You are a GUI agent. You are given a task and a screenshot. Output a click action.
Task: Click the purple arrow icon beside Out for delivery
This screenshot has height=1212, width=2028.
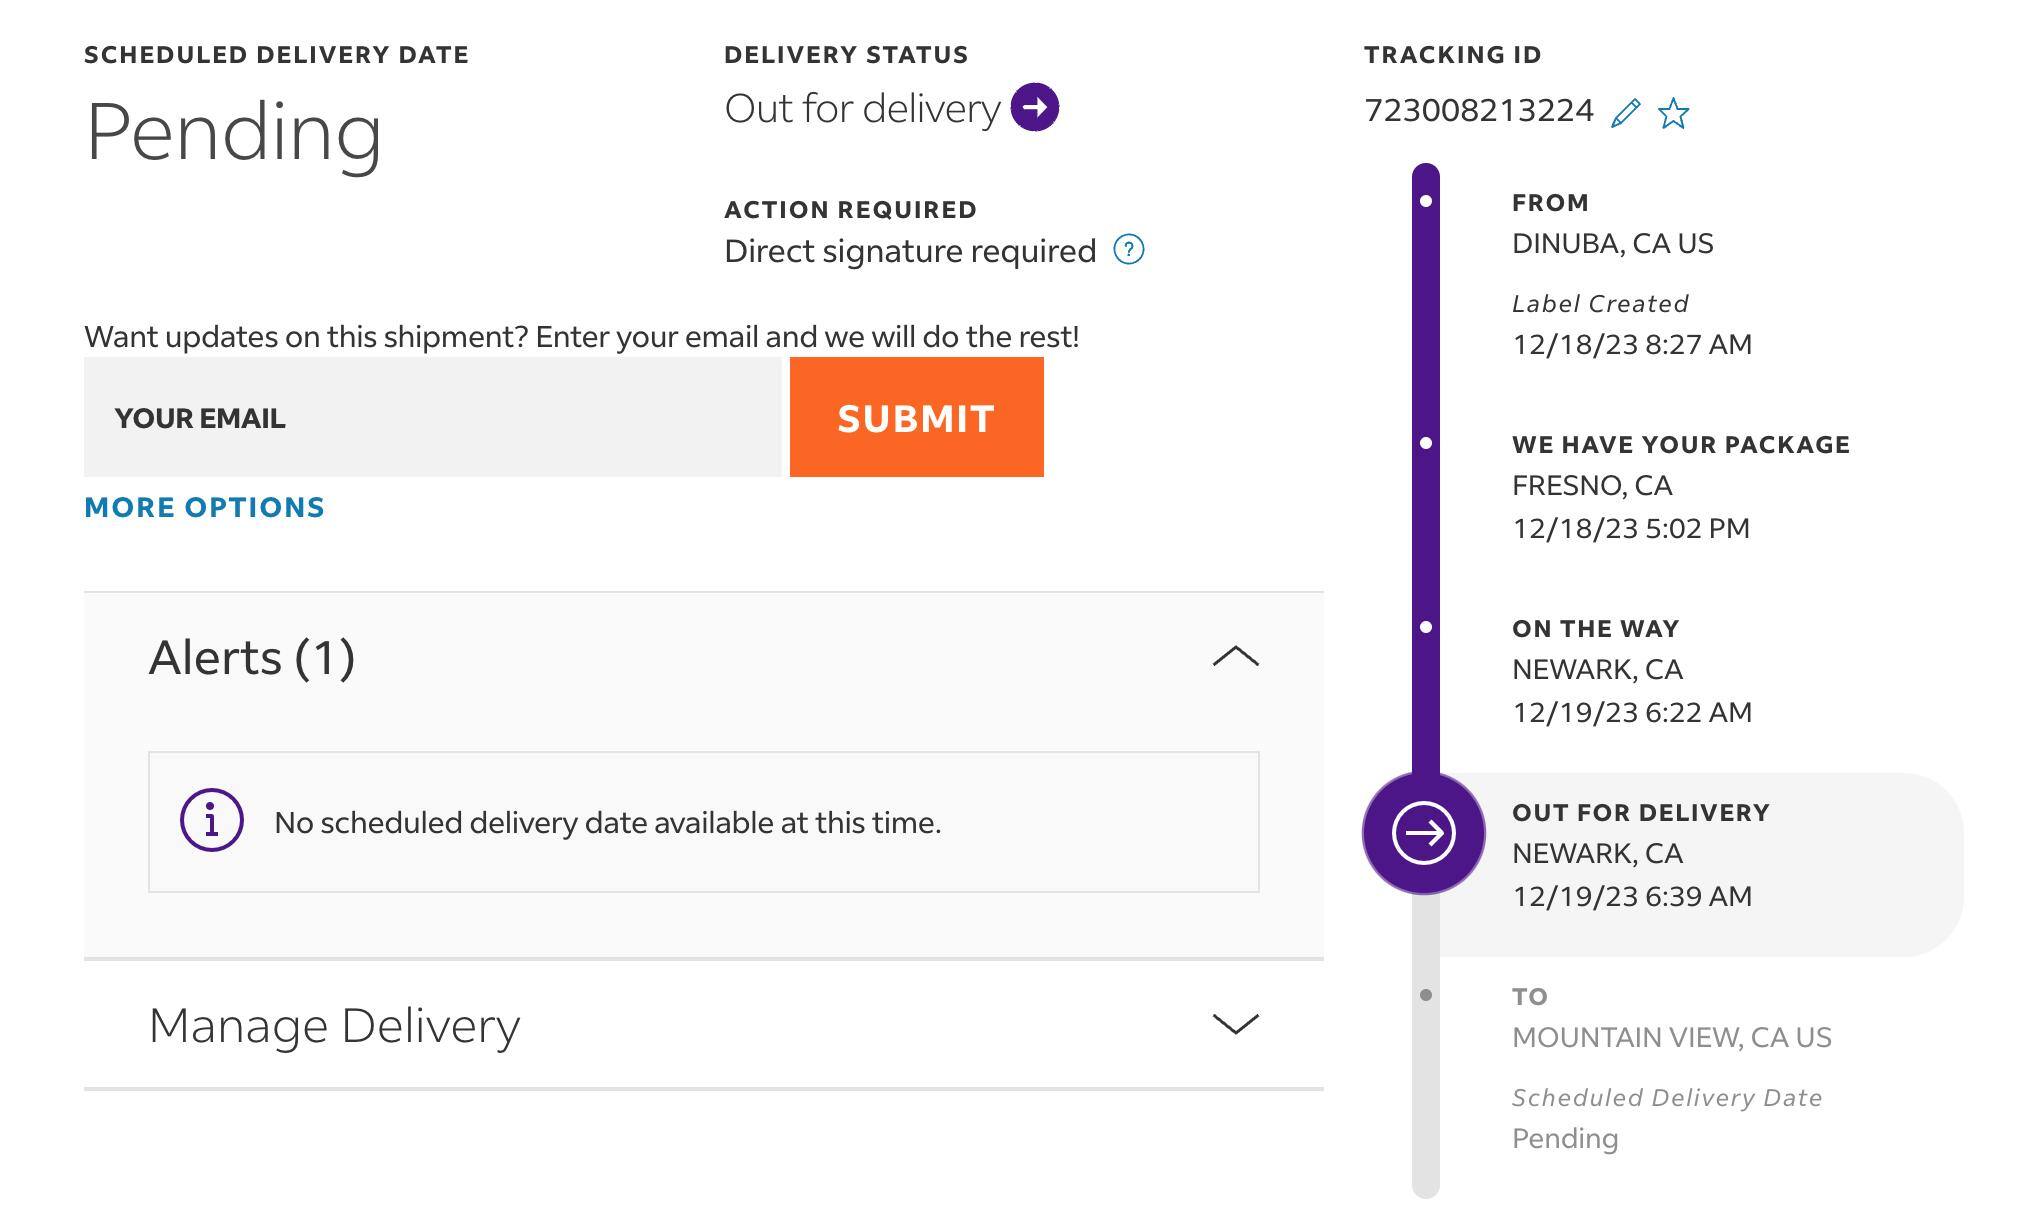[1035, 107]
